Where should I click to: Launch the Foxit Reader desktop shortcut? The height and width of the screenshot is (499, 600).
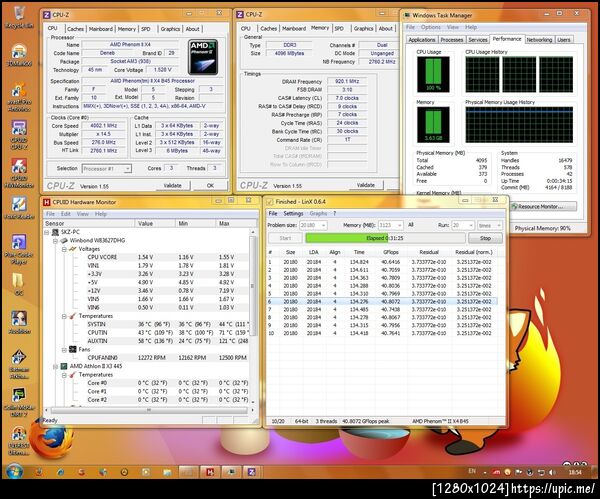19,208
